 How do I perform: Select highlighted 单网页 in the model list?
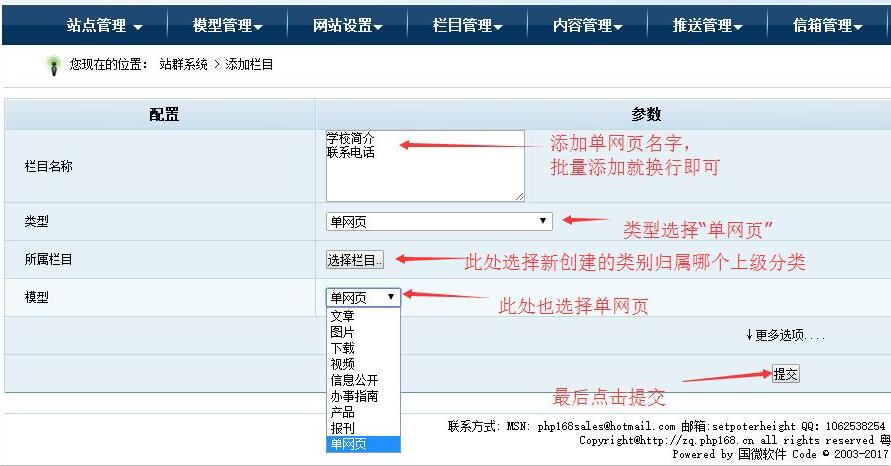[363, 444]
